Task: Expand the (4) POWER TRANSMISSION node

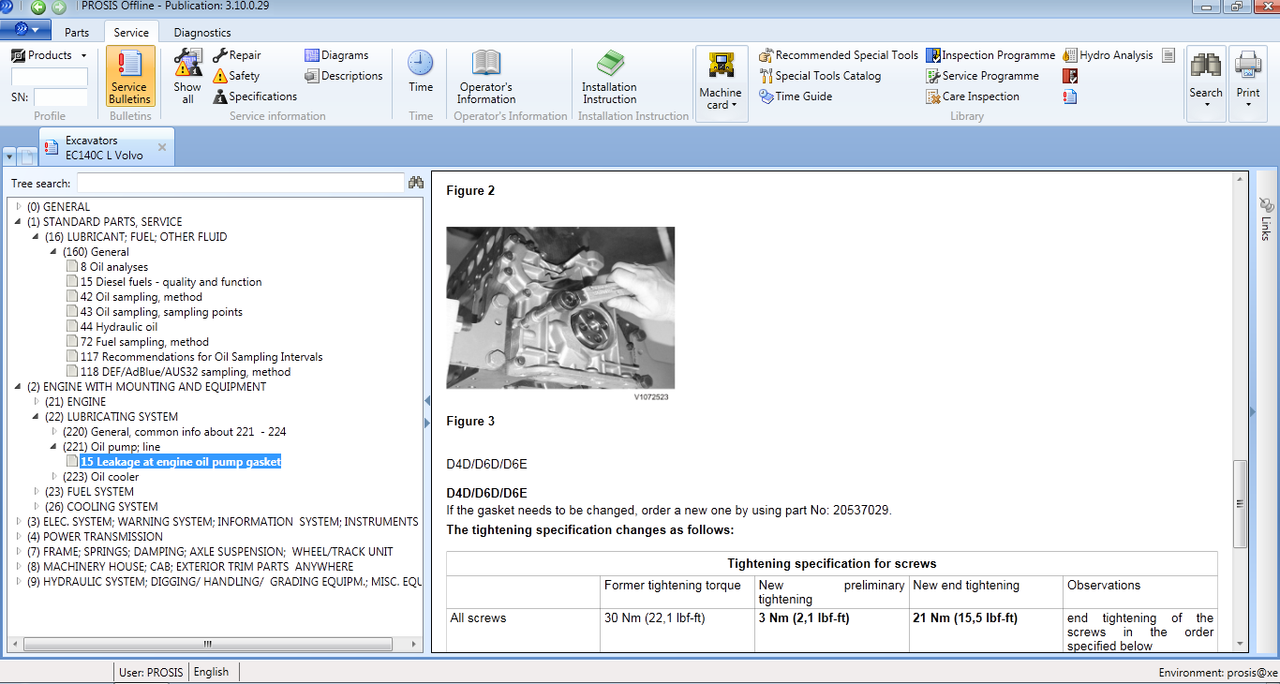Action: coord(19,536)
